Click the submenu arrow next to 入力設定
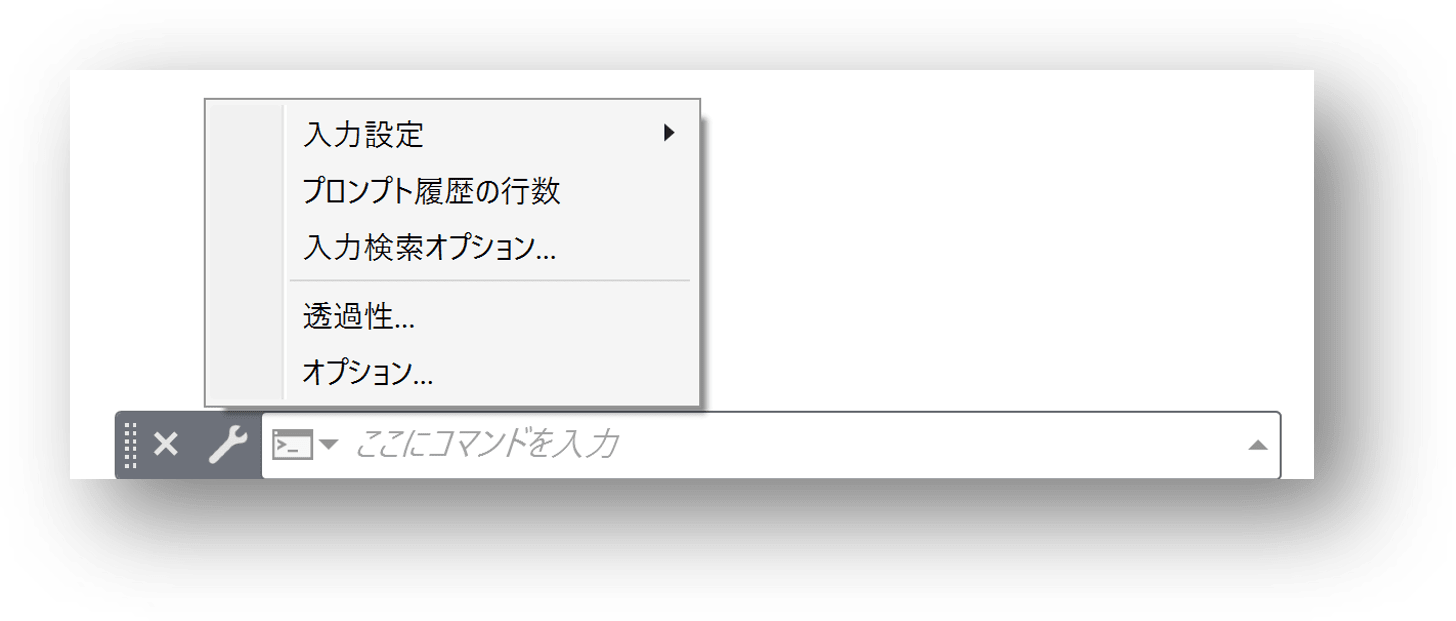The image size is (1456, 621). 670,133
